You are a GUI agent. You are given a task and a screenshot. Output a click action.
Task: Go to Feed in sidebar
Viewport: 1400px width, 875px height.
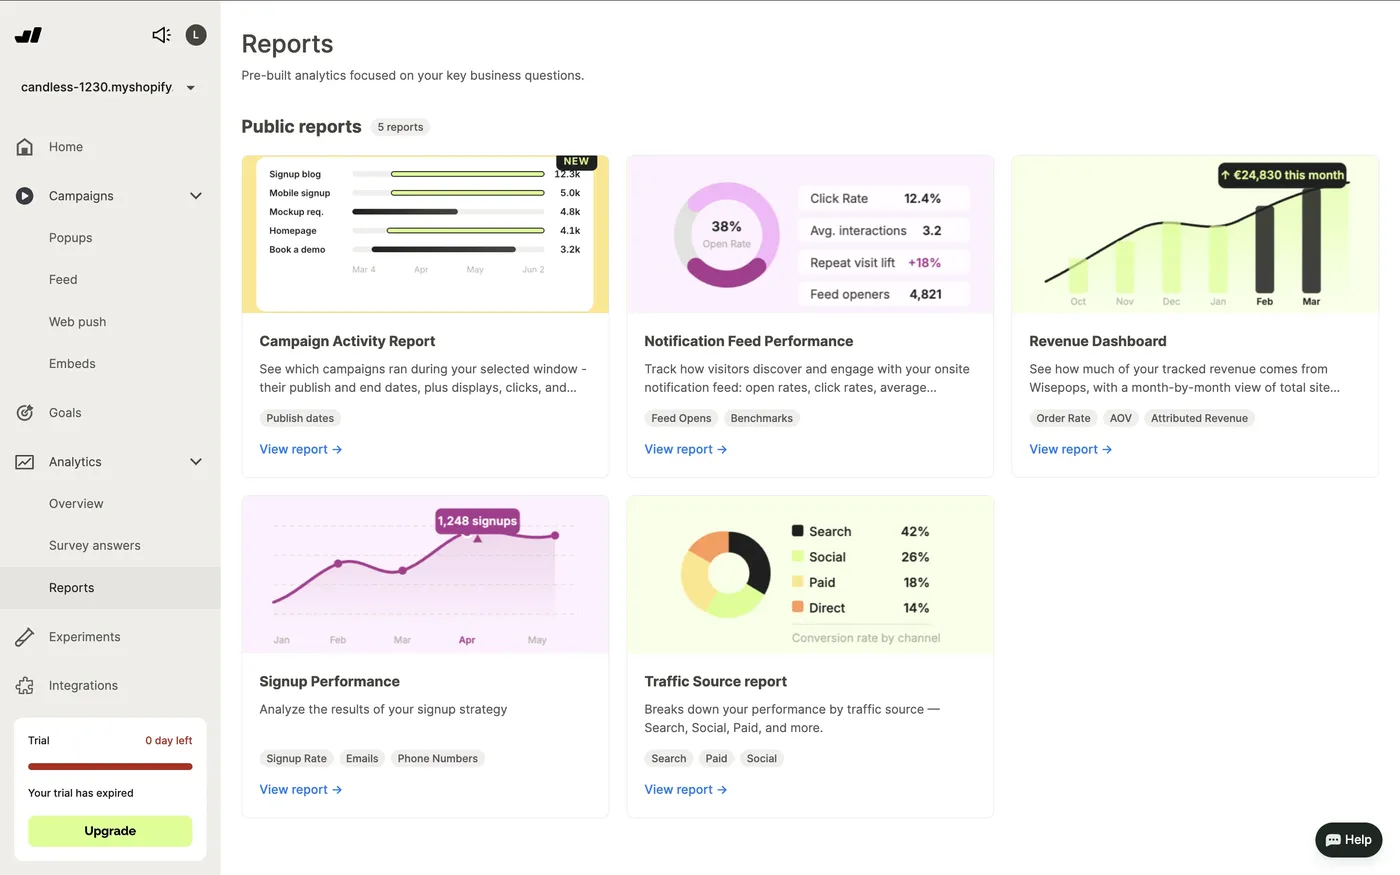pos(63,280)
